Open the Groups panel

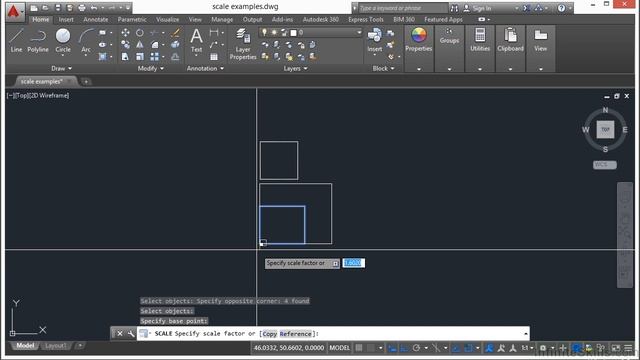pyautogui.click(x=449, y=36)
